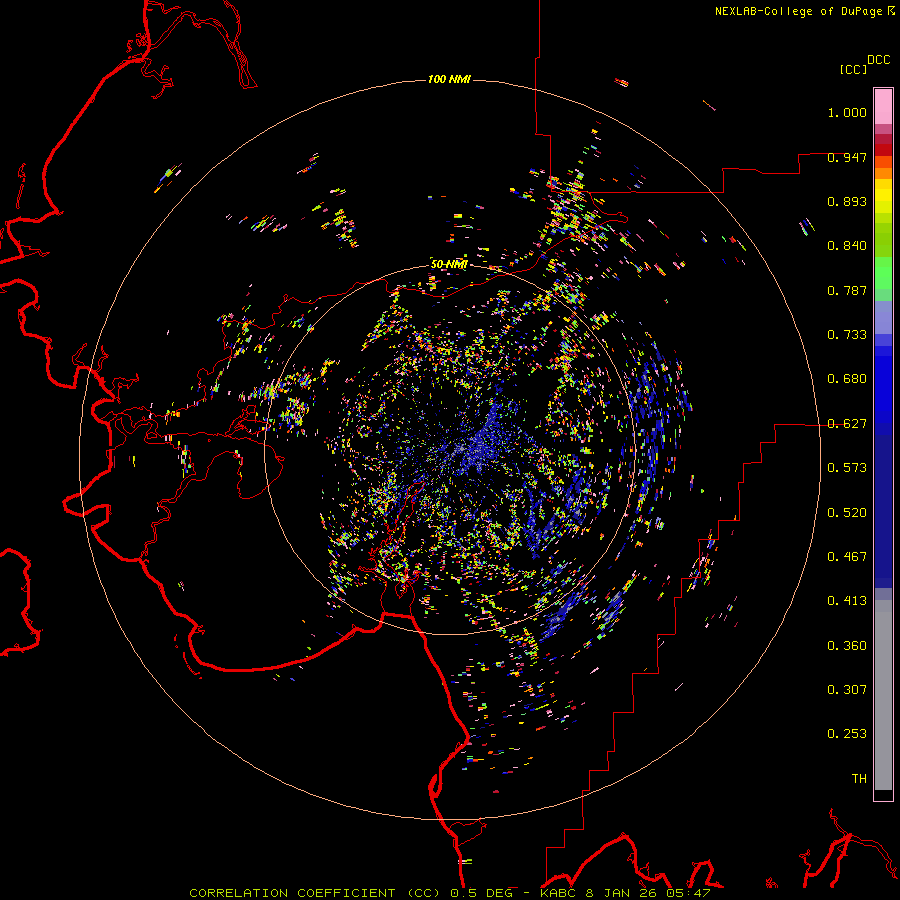Pick the orange swatch of the color bar

(883, 172)
